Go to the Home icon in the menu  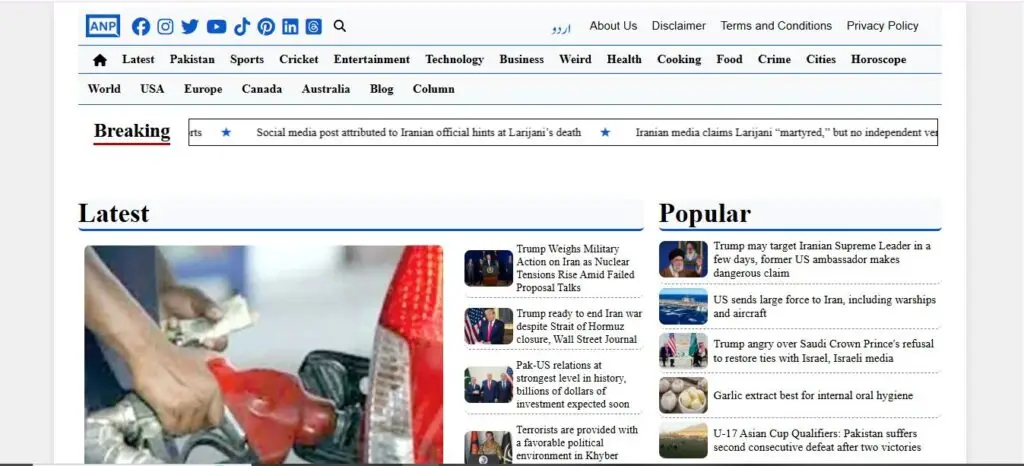point(100,60)
